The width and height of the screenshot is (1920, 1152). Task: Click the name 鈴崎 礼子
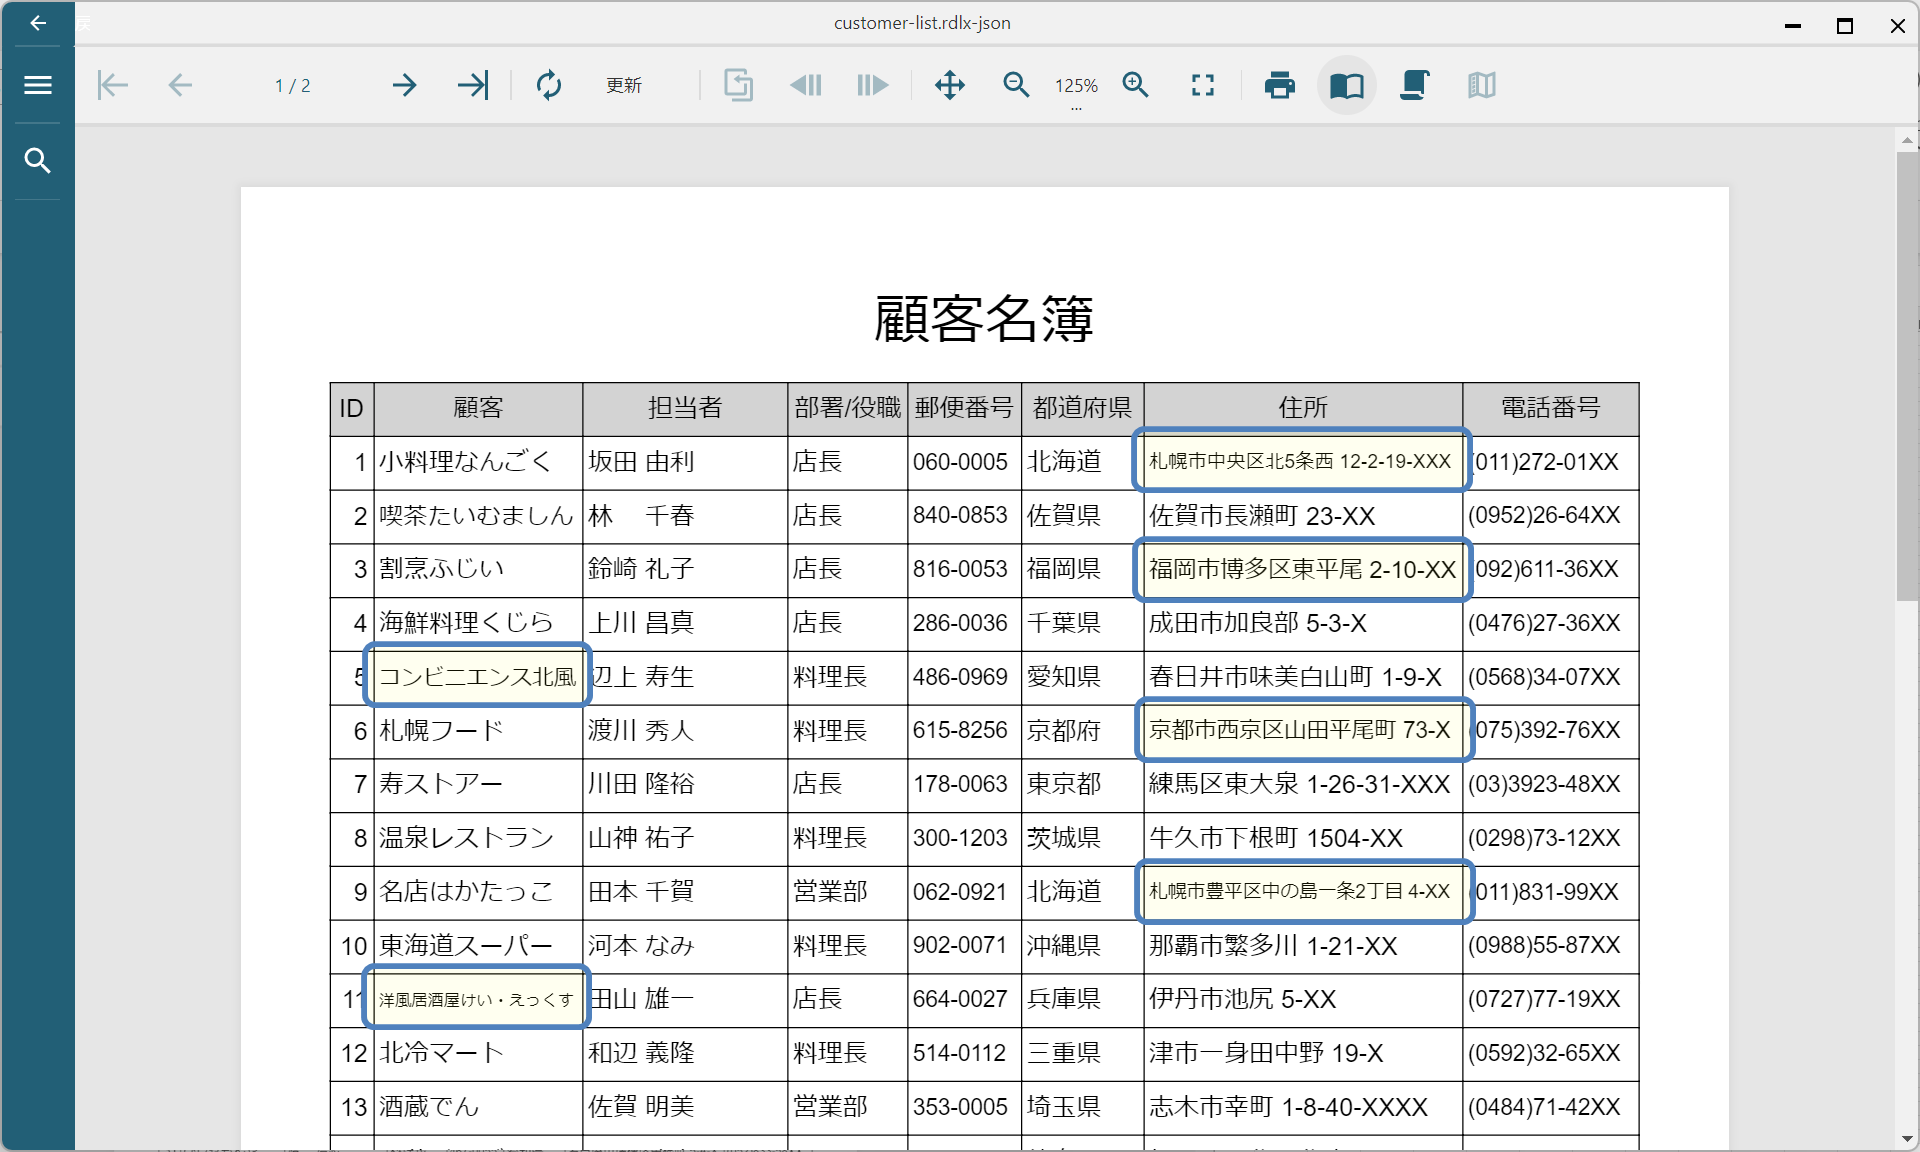pyautogui.click(x=641, y=569)
